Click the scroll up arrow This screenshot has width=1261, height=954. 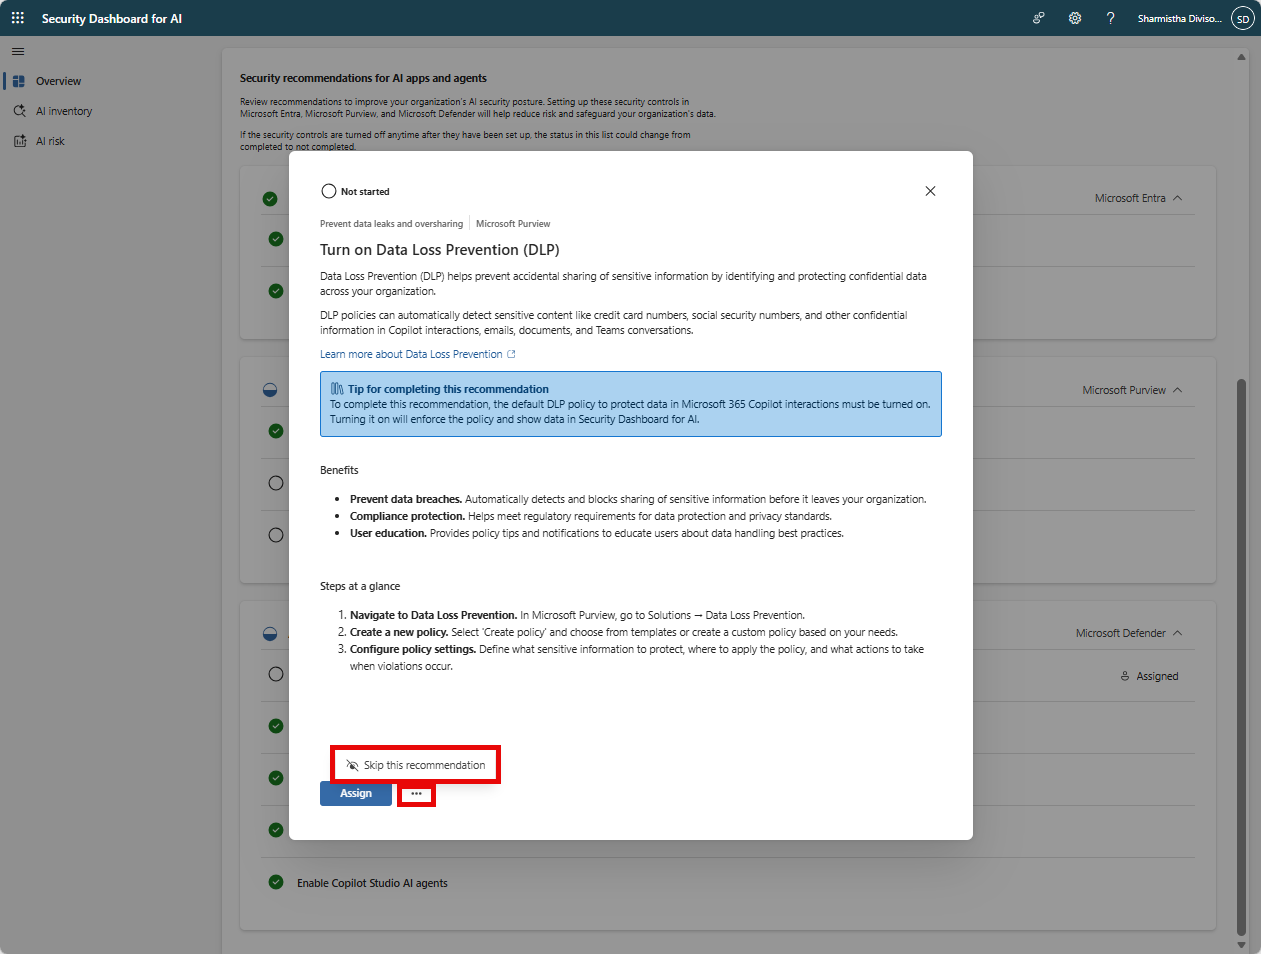click(1241, 57)
